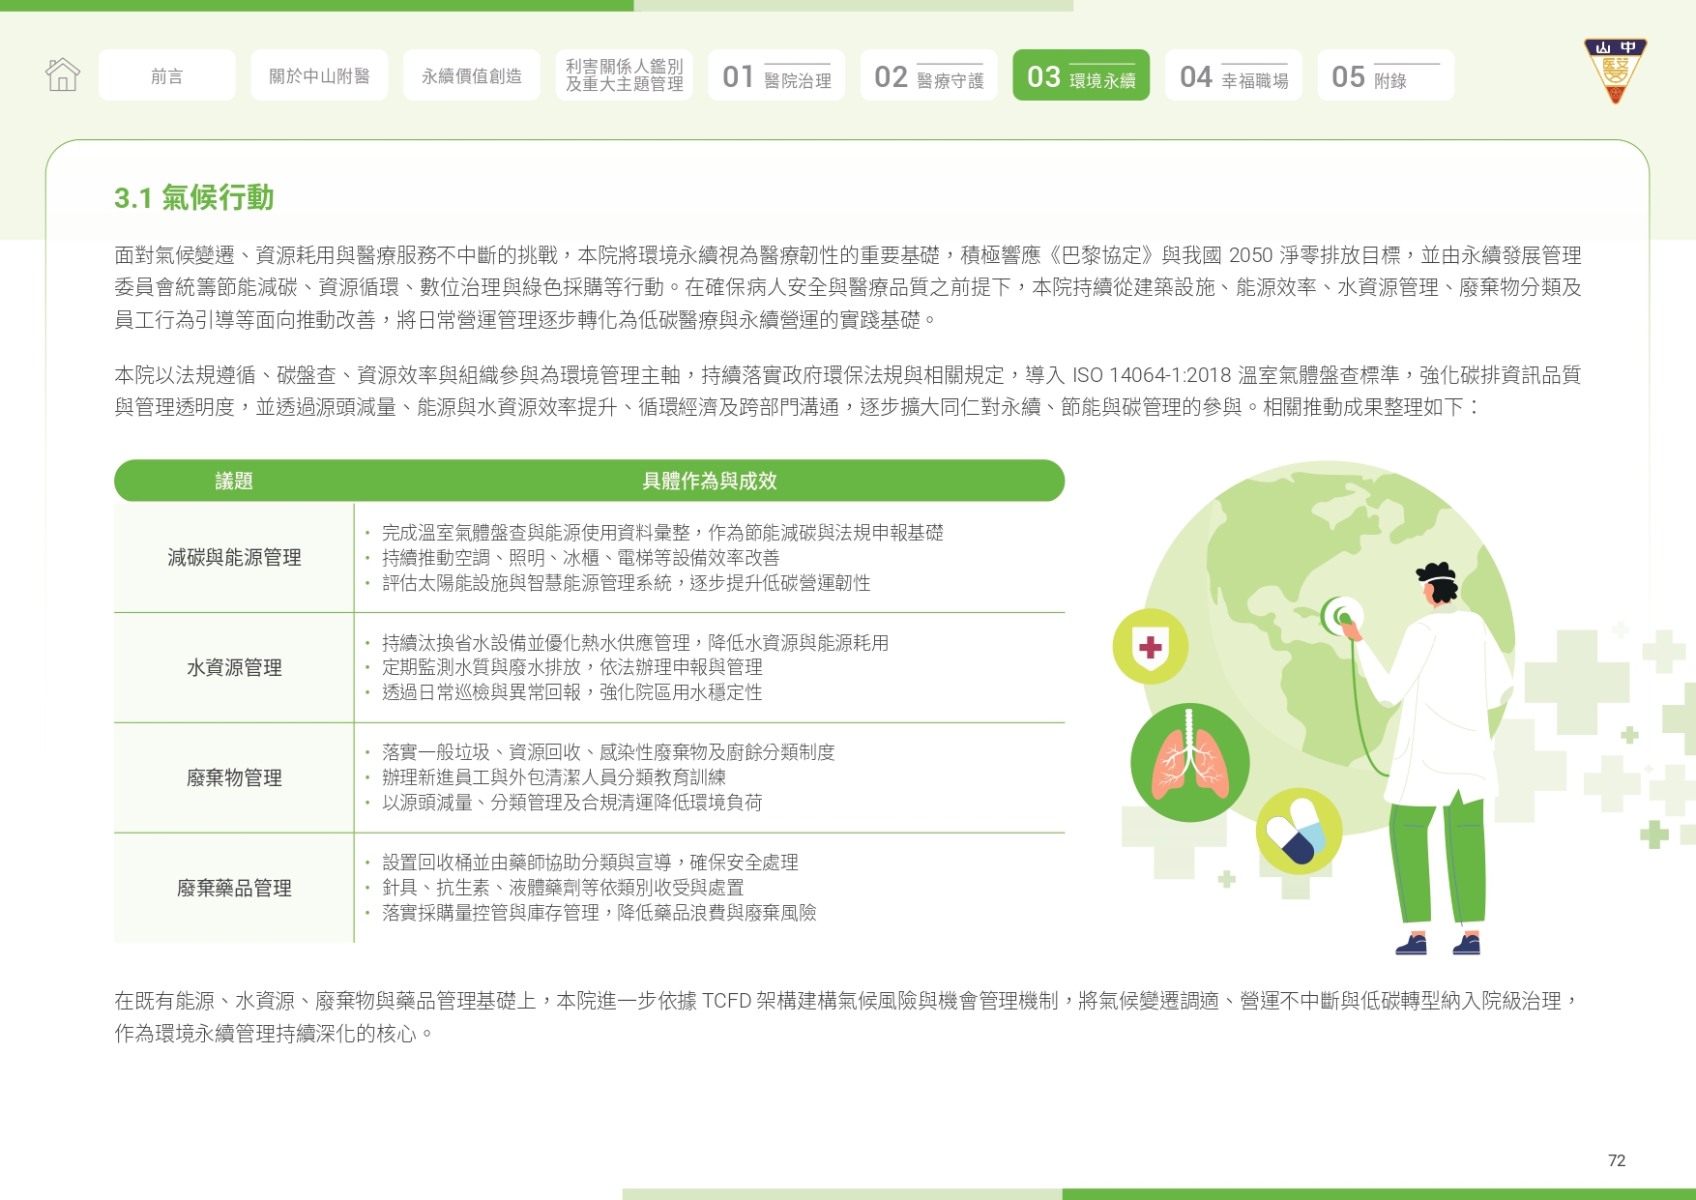
Task: Click the medical shield cross icon
Action: (1150, 646)
